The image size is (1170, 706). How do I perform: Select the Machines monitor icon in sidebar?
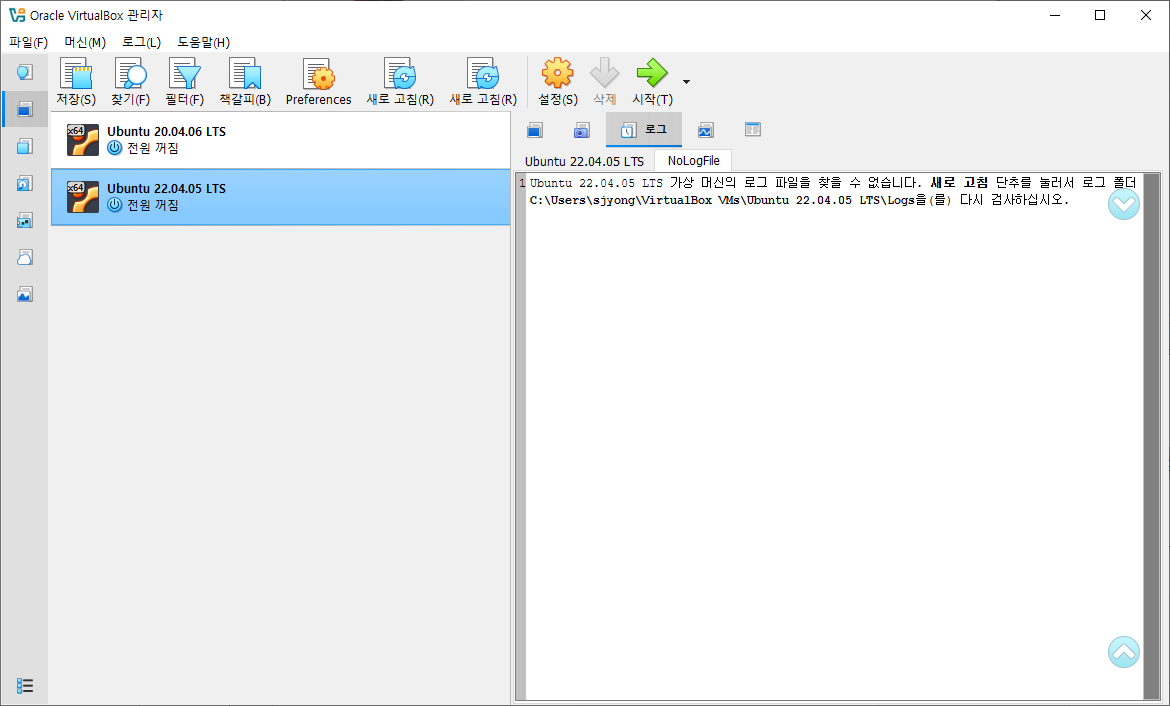25,110
